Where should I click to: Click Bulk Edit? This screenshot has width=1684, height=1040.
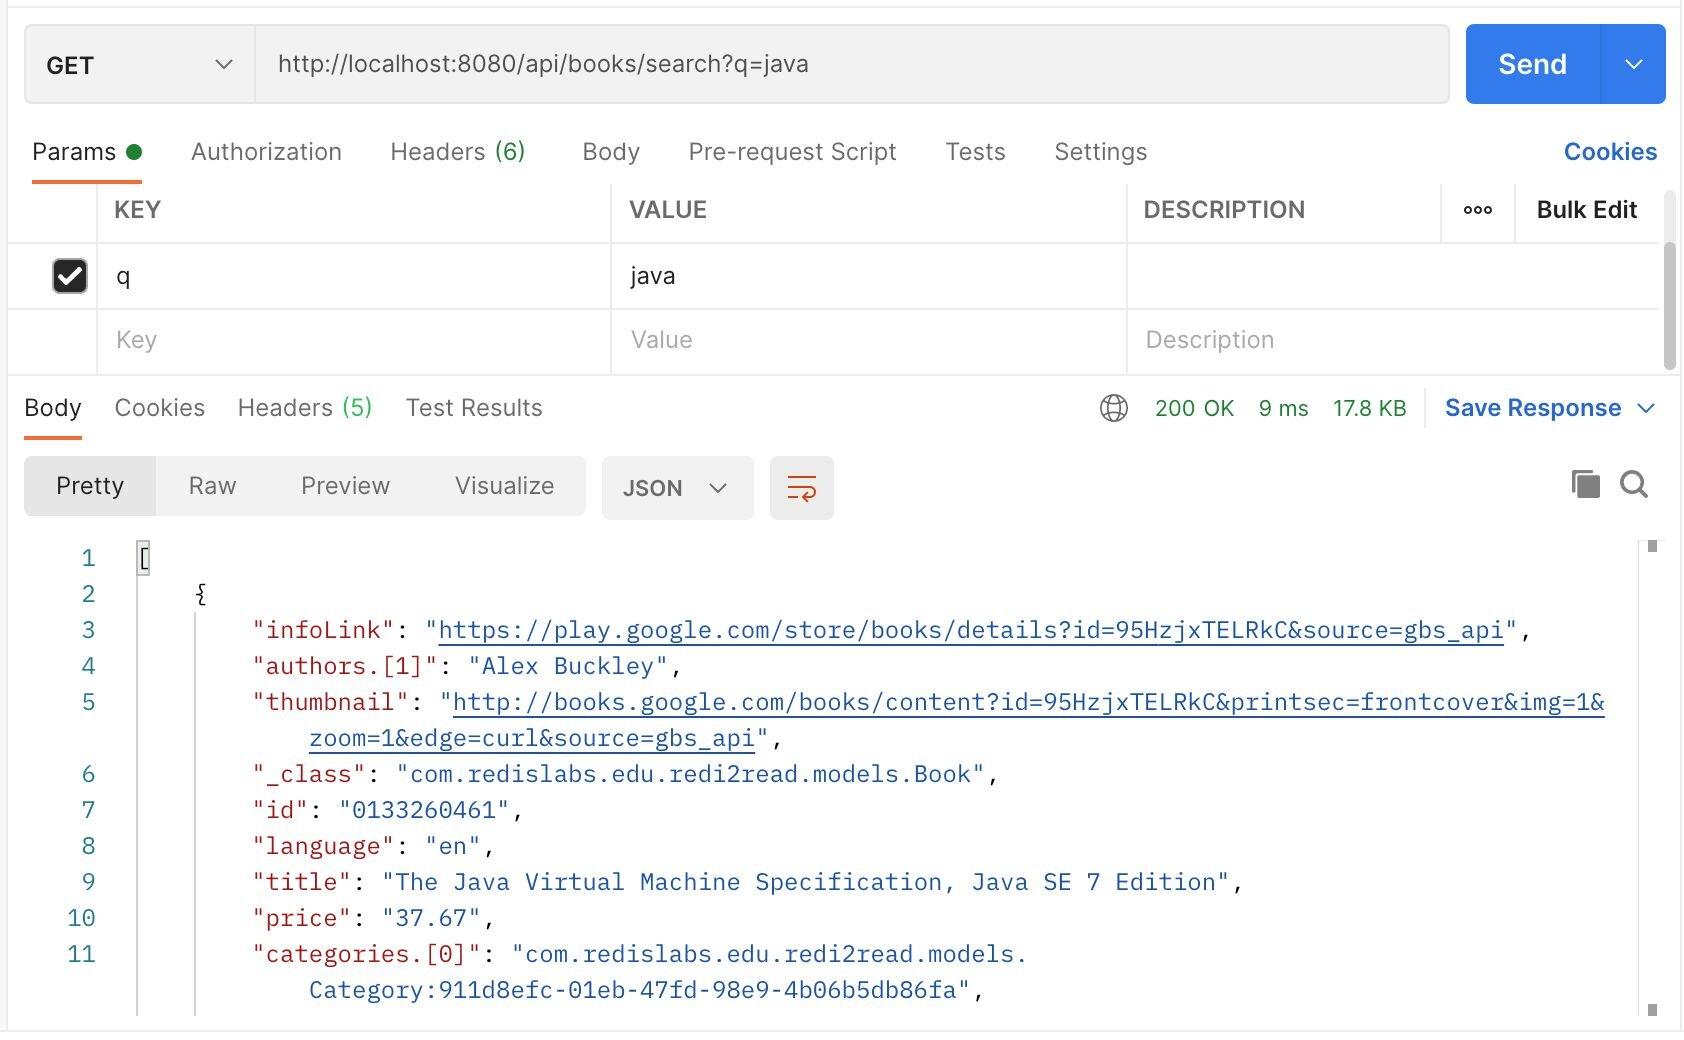coord(1586,210)
